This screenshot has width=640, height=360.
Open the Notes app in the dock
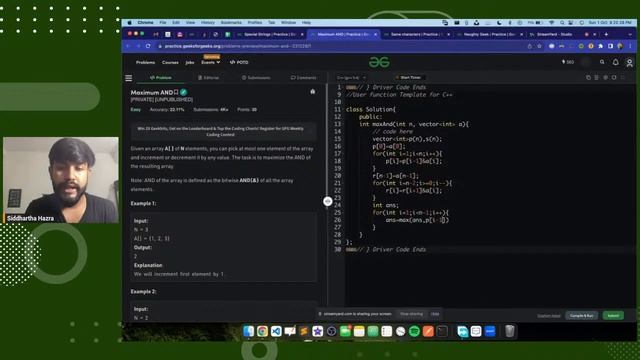tap(359, 331)
